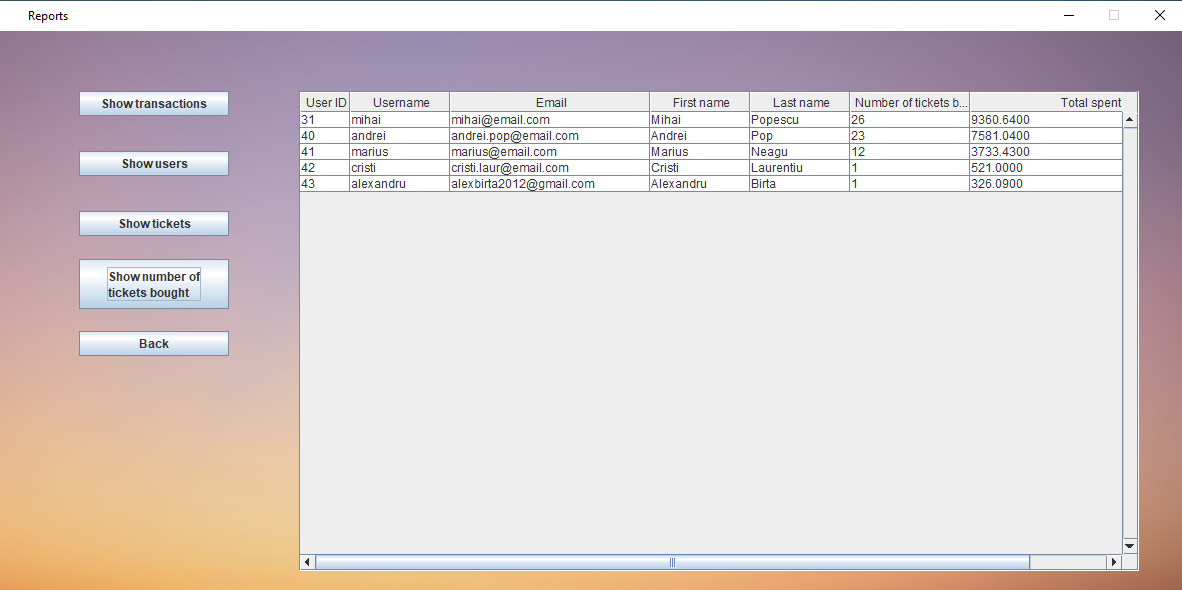Select first name cell Marius
The width and height of the screenshot is (1182, 590).
coord(700,151)
